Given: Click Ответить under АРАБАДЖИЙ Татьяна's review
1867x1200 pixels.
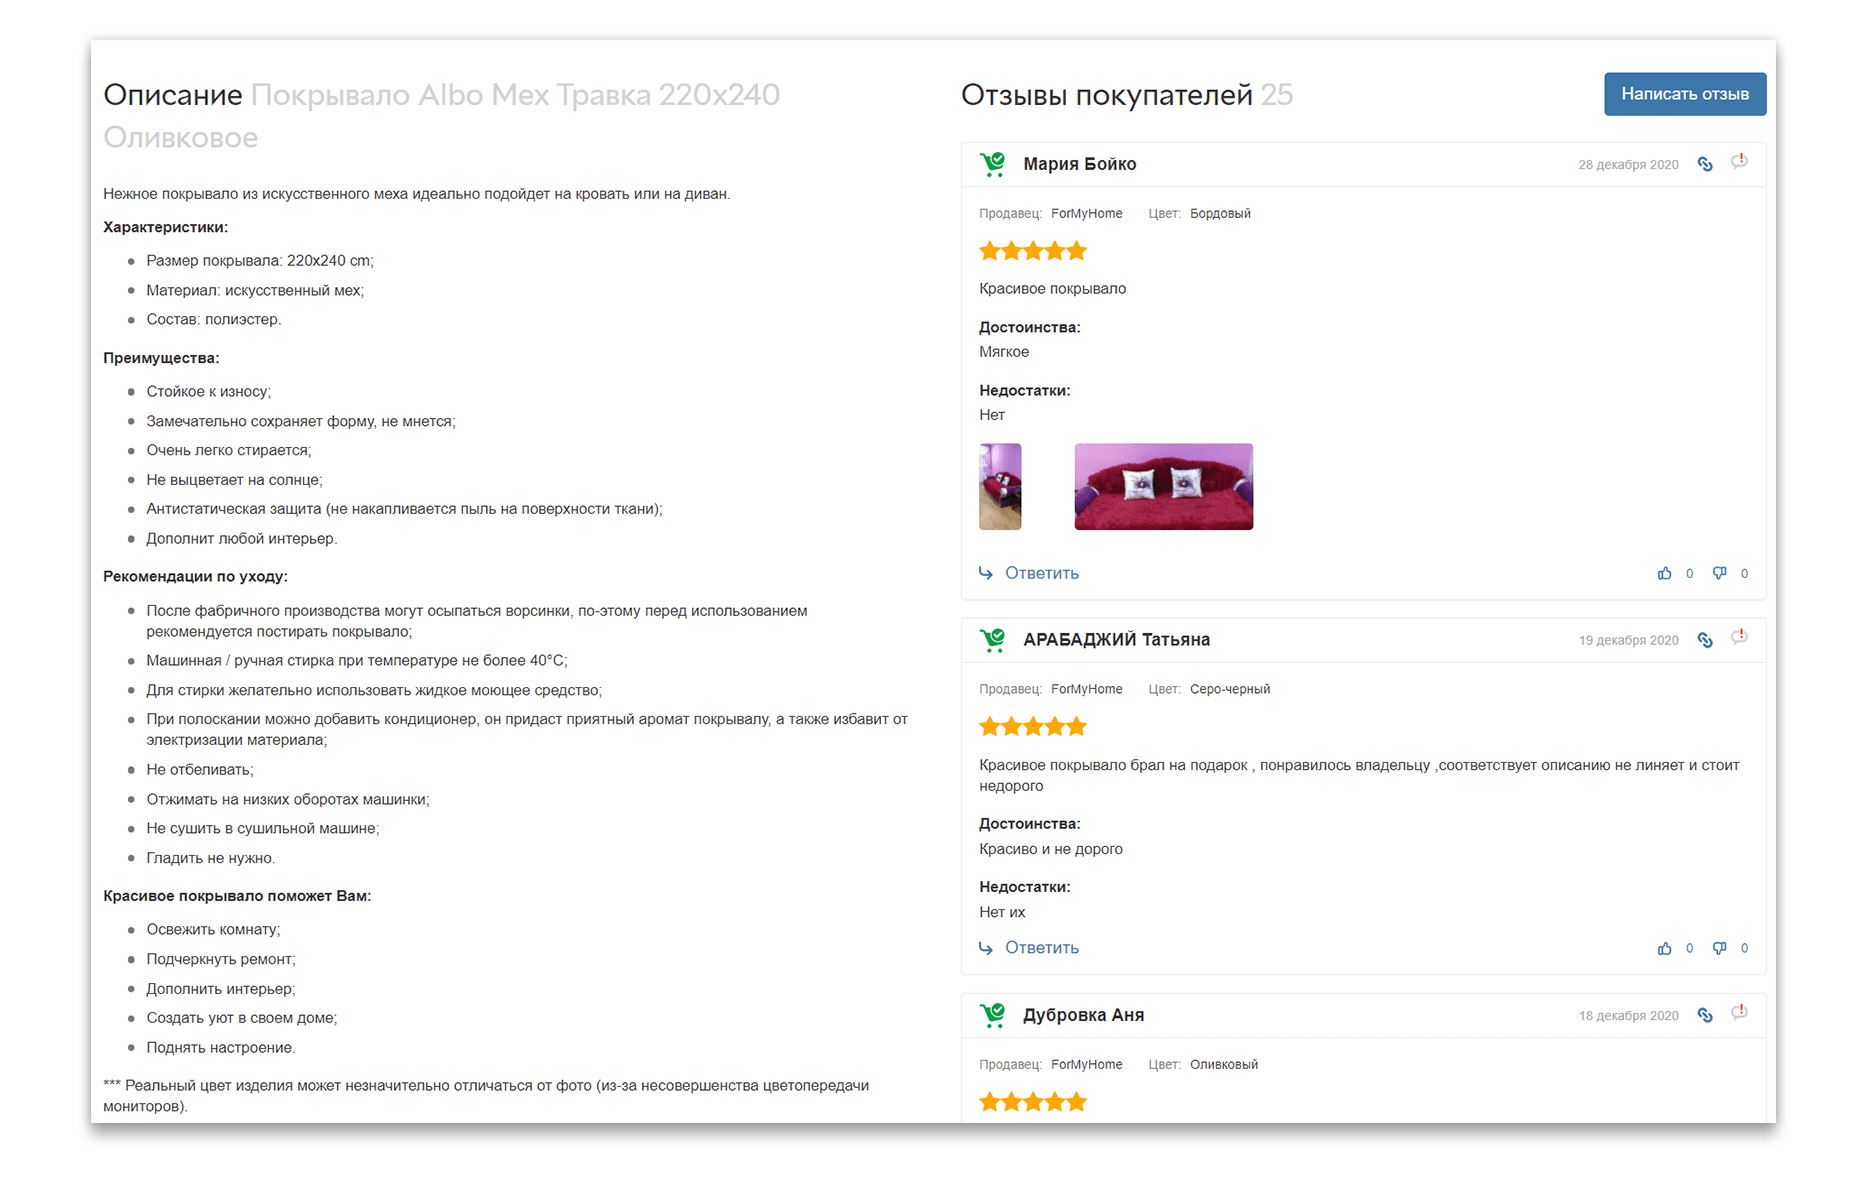Looking at the screenshot, I should [1041, 948].
